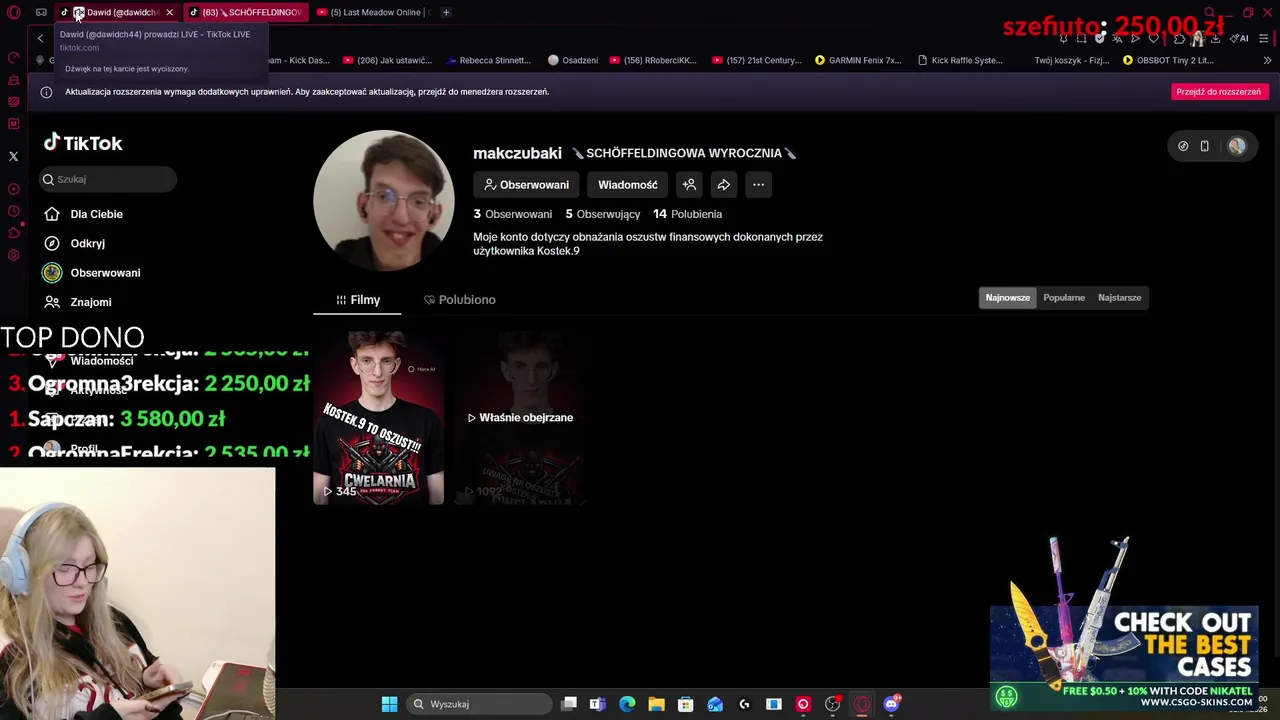1280x720 pixels.
Task: Switch to Last Meadow Online YouTube tab
Action: click(372, 12)
